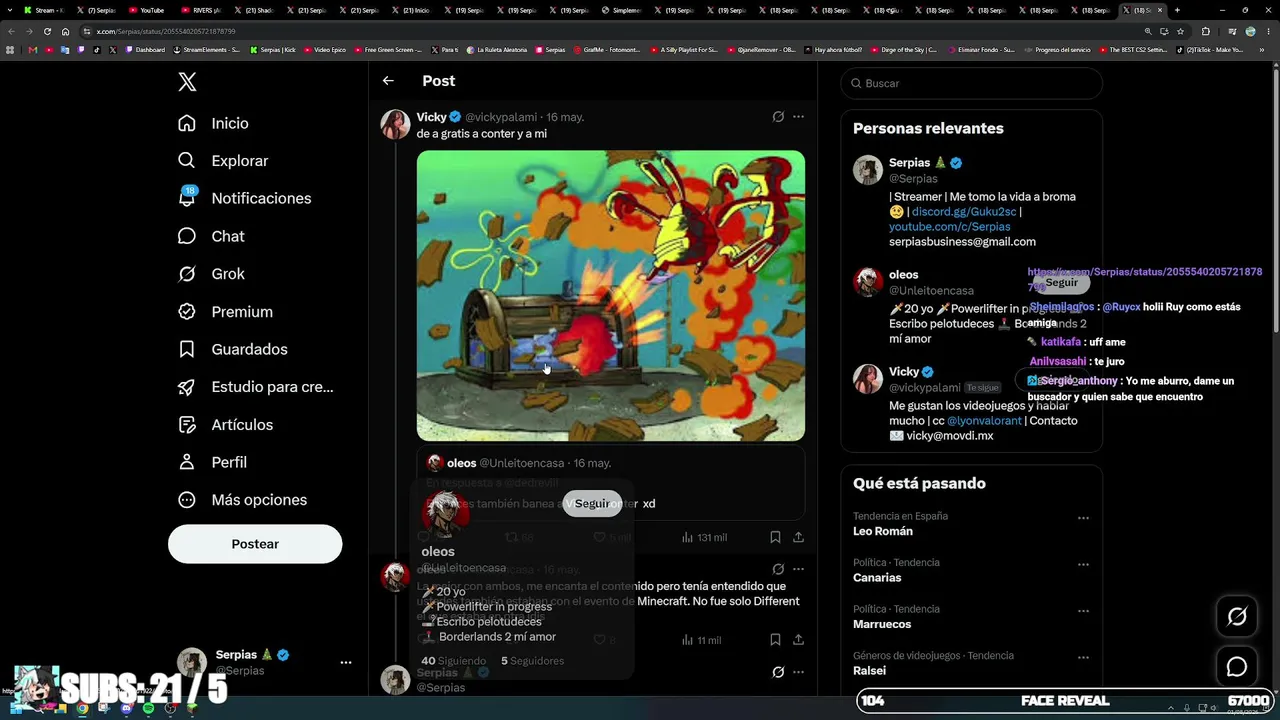View analytics showing 11 mil views
The width and height of the screenshot is (1280, 720).
tap(701, 640)
